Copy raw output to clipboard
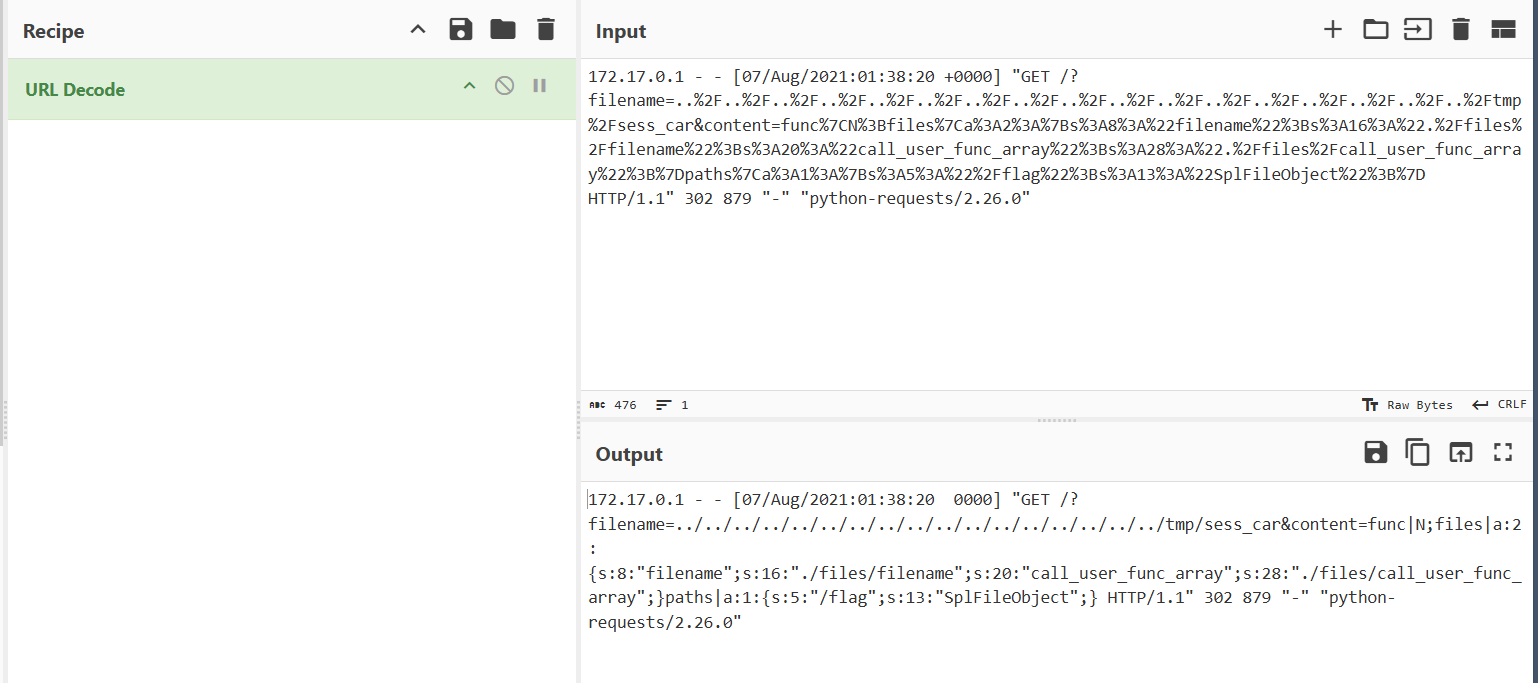 1418,453
